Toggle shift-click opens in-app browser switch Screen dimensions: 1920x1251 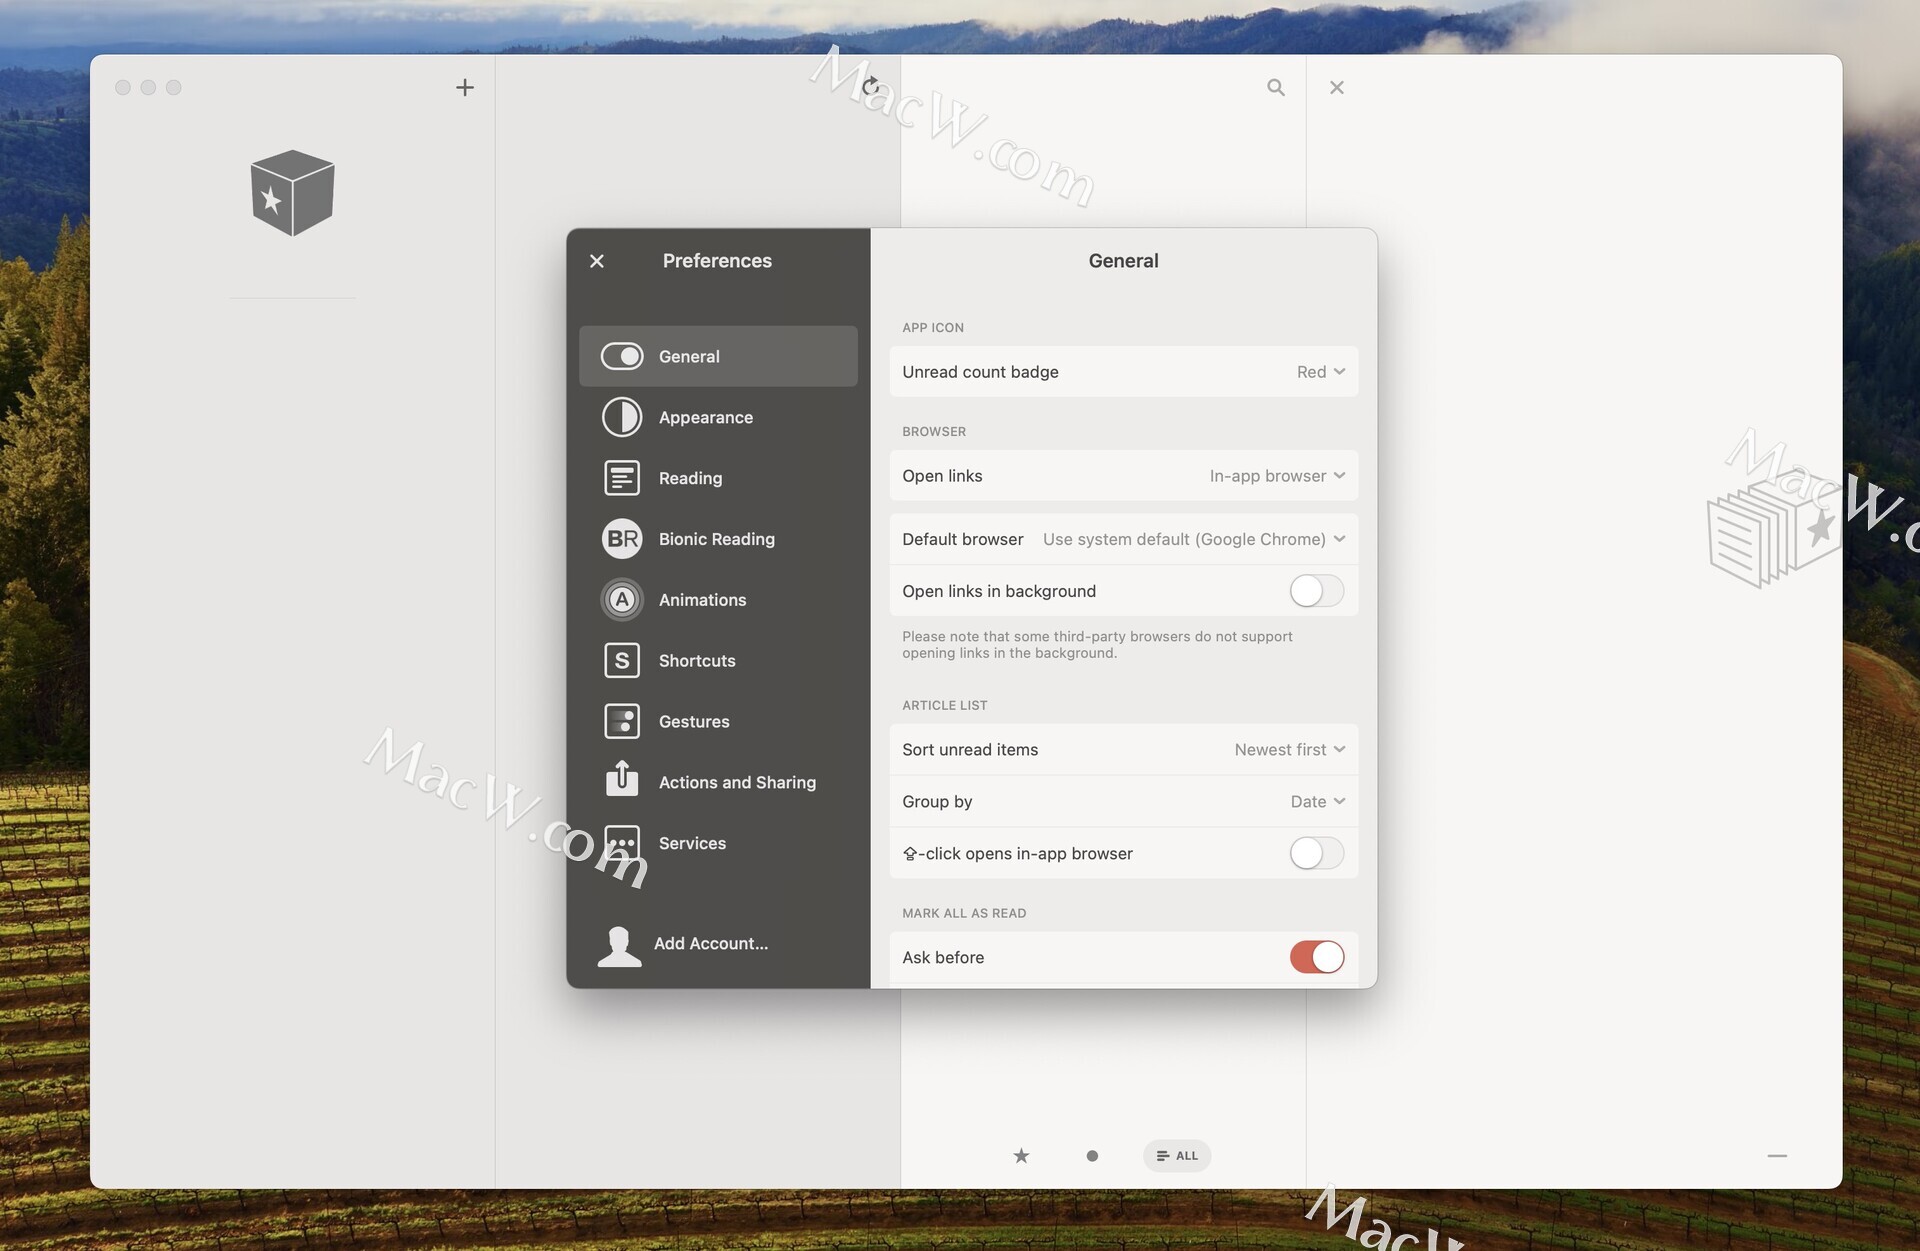[x=1316, y=853]
